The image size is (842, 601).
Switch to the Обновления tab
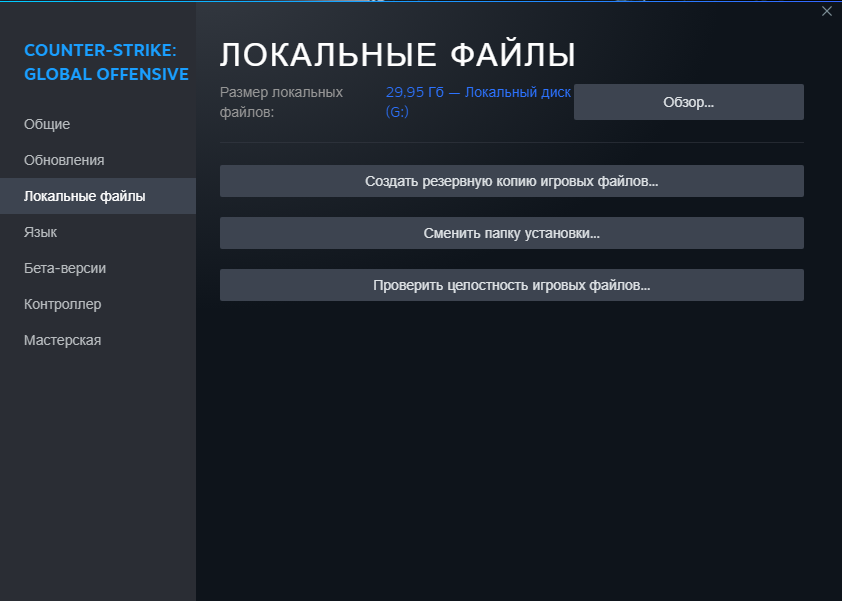[x=64, y=160]
